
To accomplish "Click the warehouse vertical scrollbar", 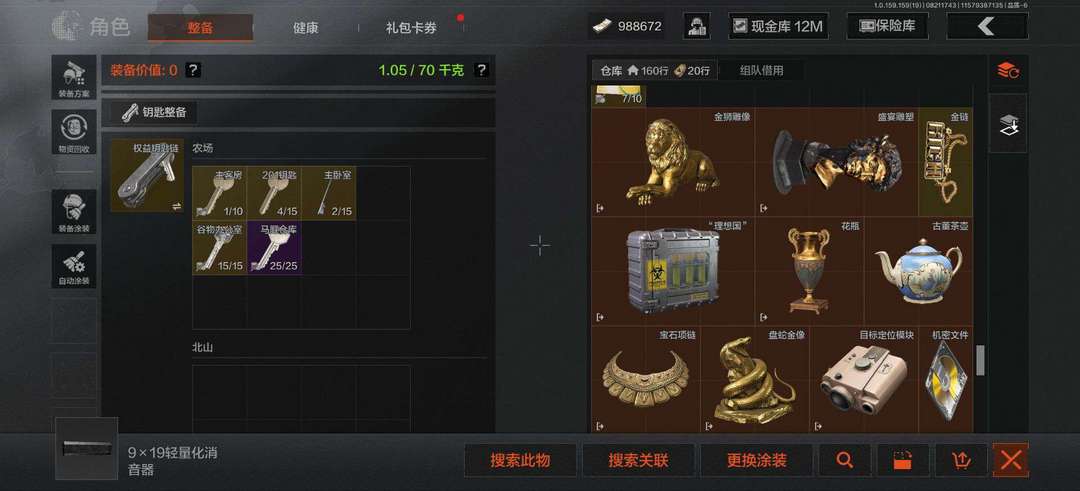I will pyautogui.click(x=980, y=360).
